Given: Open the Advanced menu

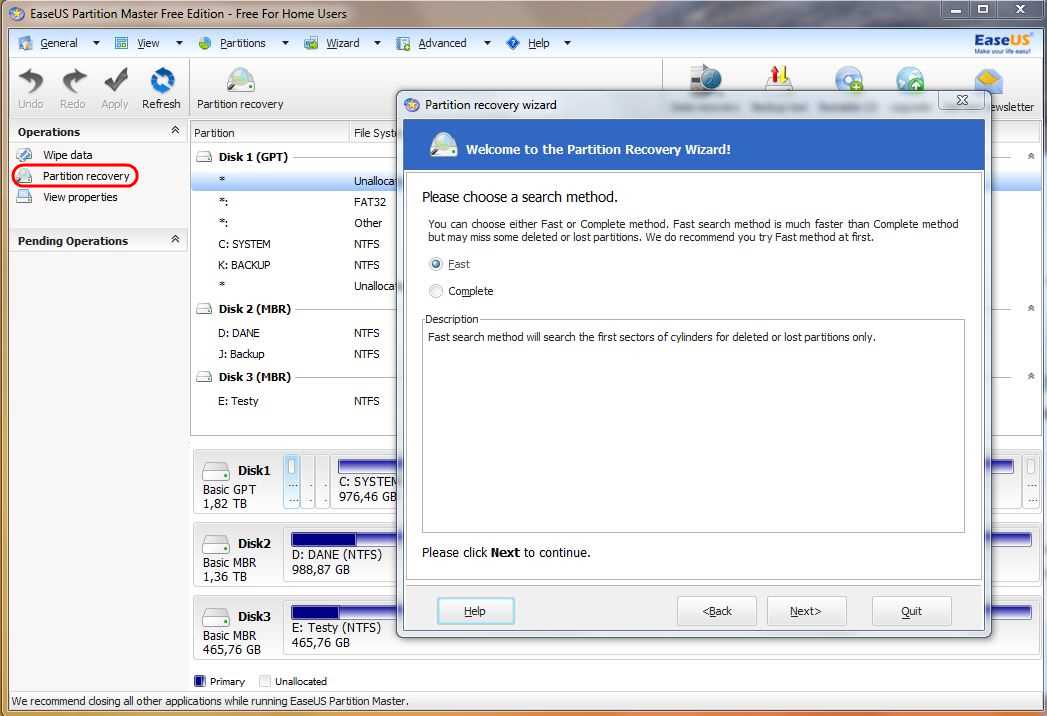Looking at the screenshot, I should [x=442, y=43].
